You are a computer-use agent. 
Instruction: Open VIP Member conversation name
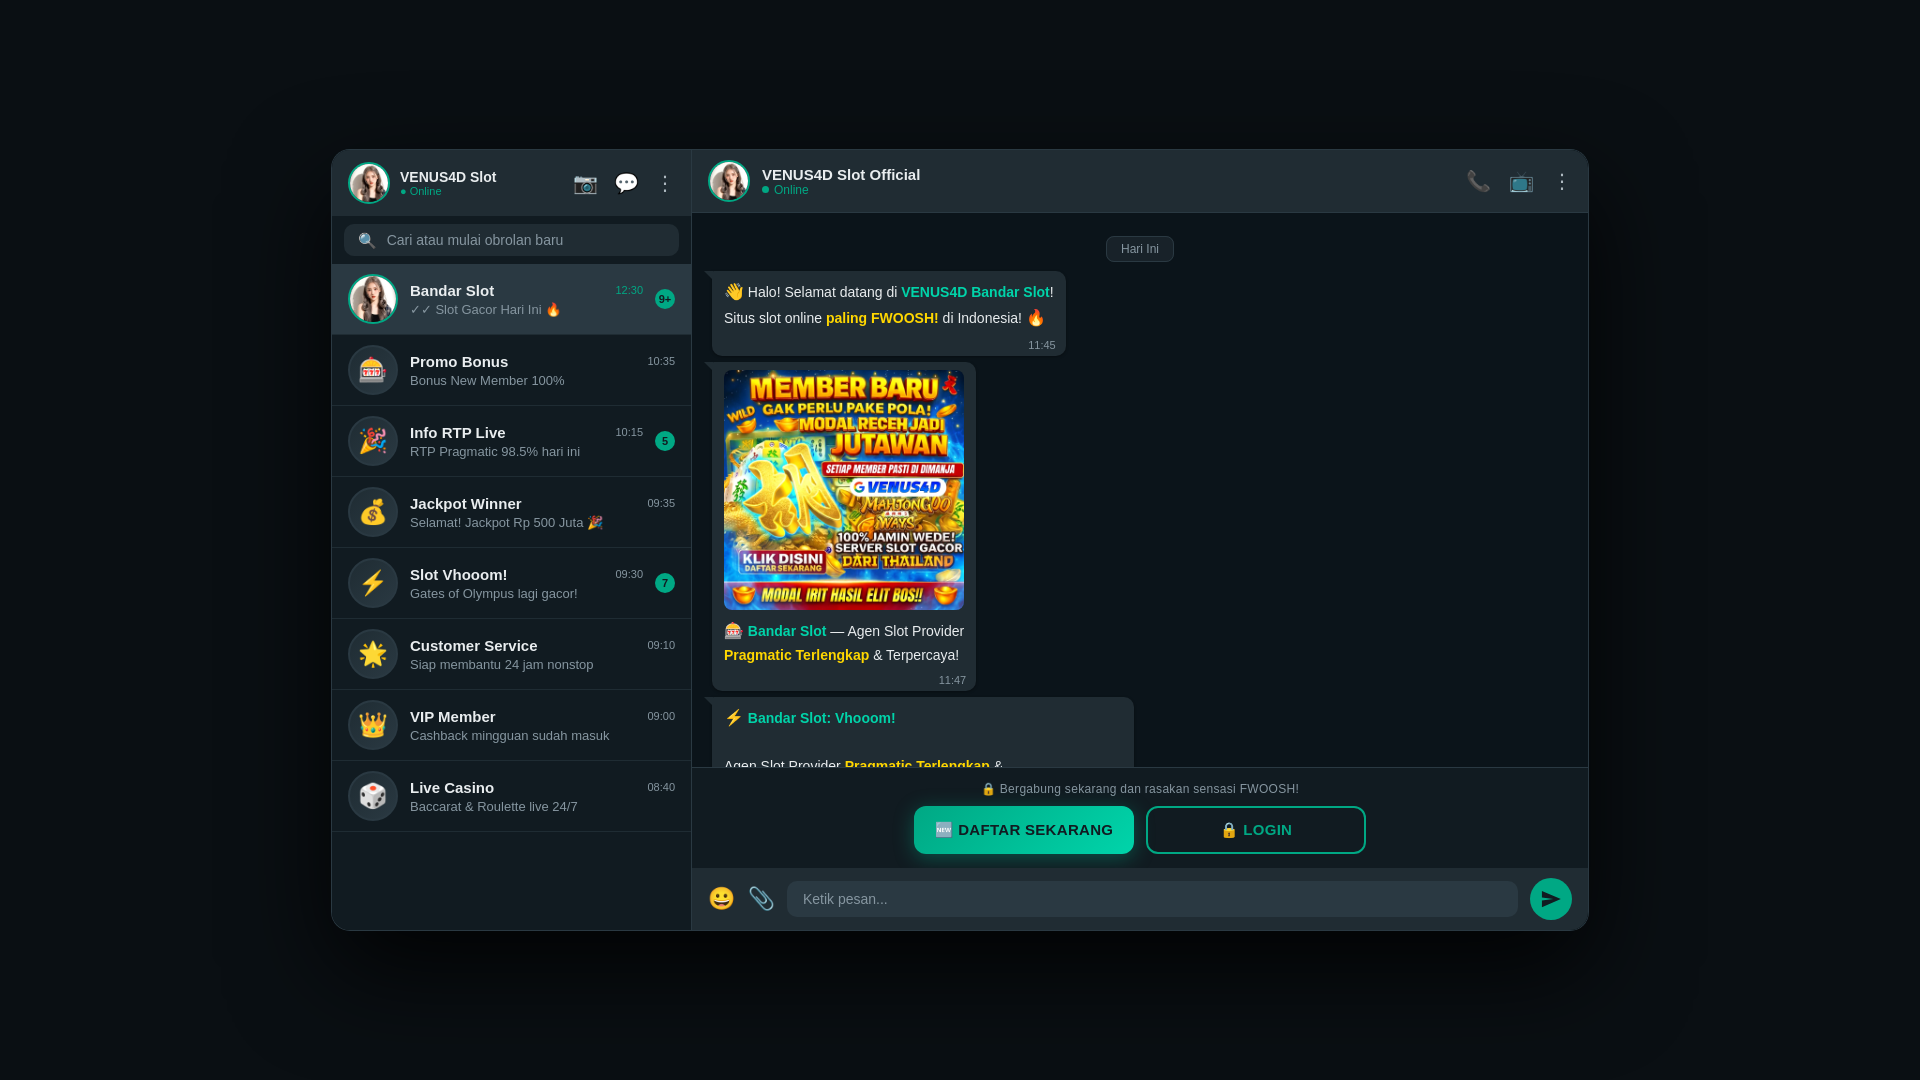coord(453,717)
